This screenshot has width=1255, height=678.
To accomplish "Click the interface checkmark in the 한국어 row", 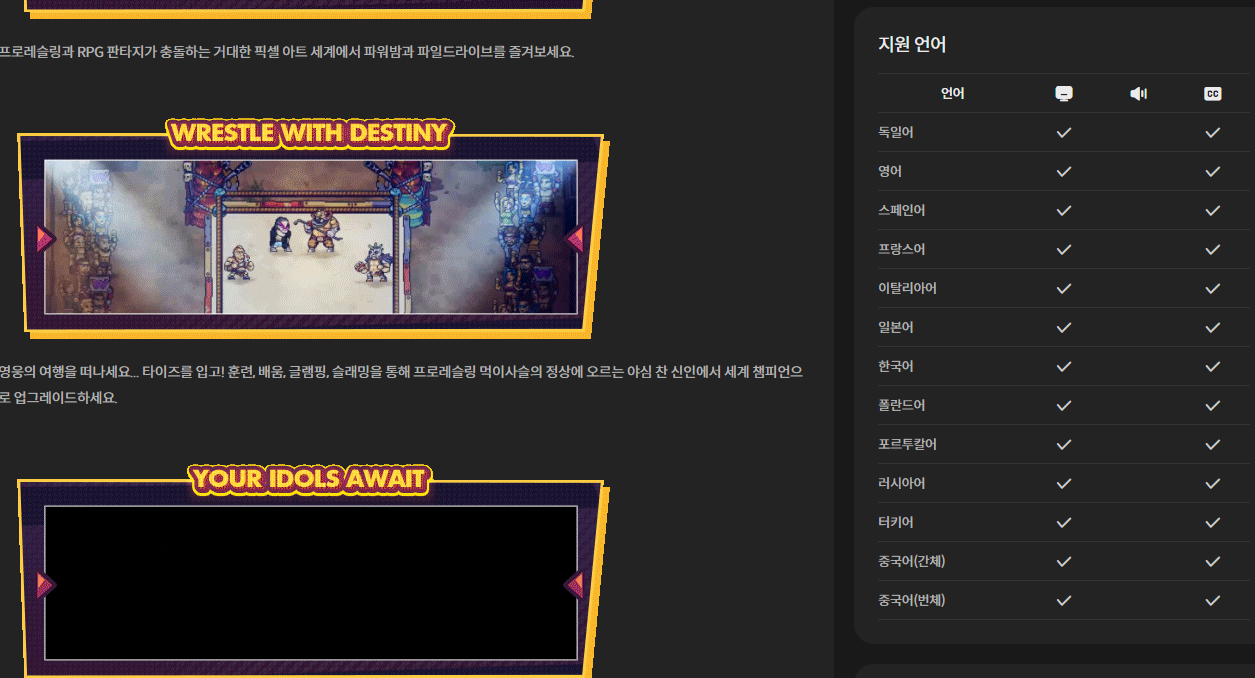I will tap(1064, 366).
